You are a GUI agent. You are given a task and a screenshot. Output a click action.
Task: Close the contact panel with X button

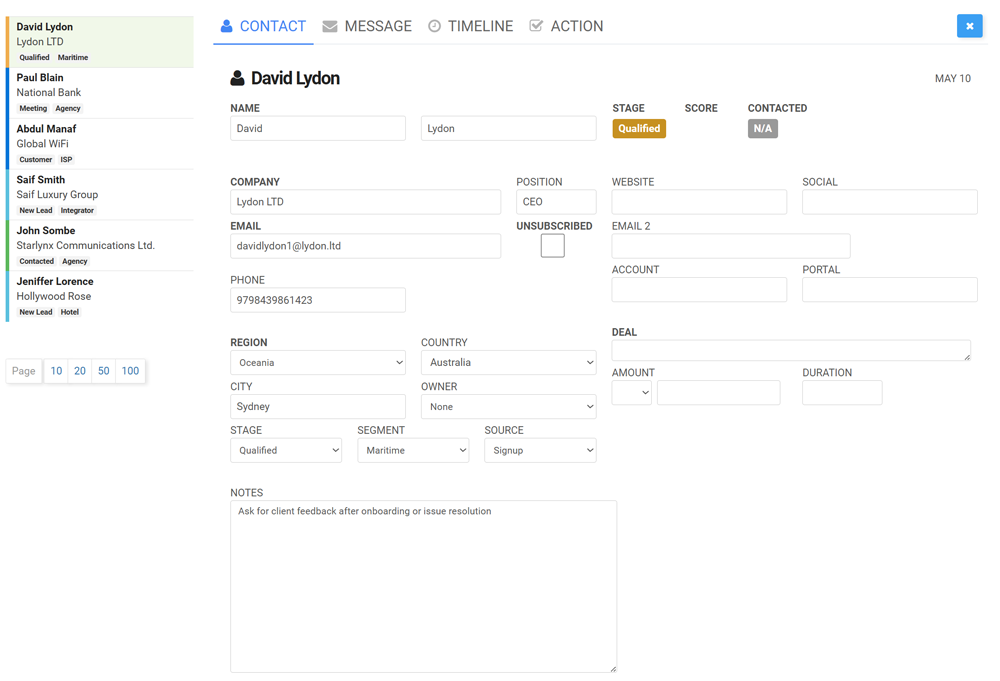(969, 26)
